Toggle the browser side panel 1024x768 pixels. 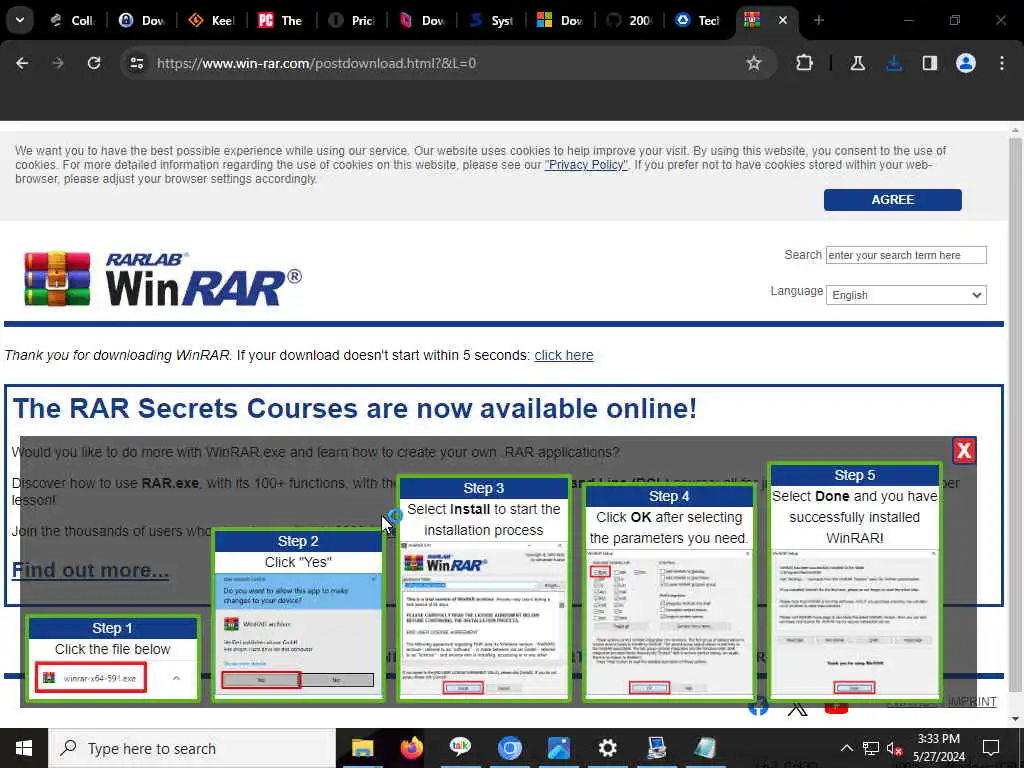point(930,63)
